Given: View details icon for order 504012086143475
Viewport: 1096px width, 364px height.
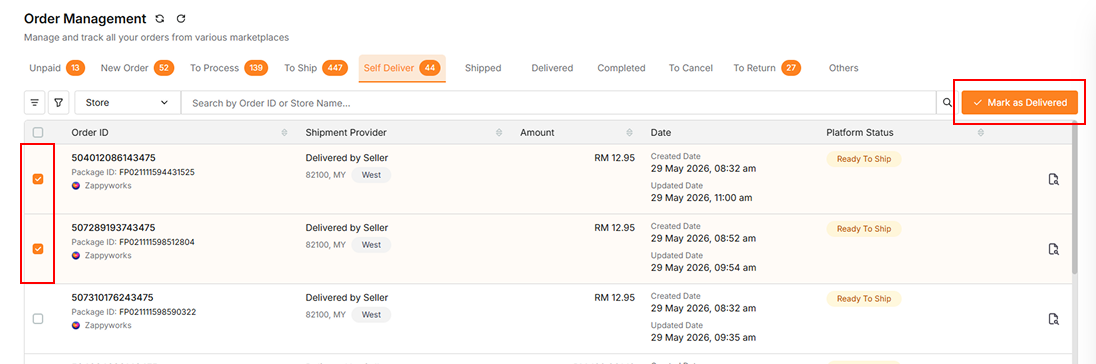Looking at the screenshot, I should (1053, 180).
